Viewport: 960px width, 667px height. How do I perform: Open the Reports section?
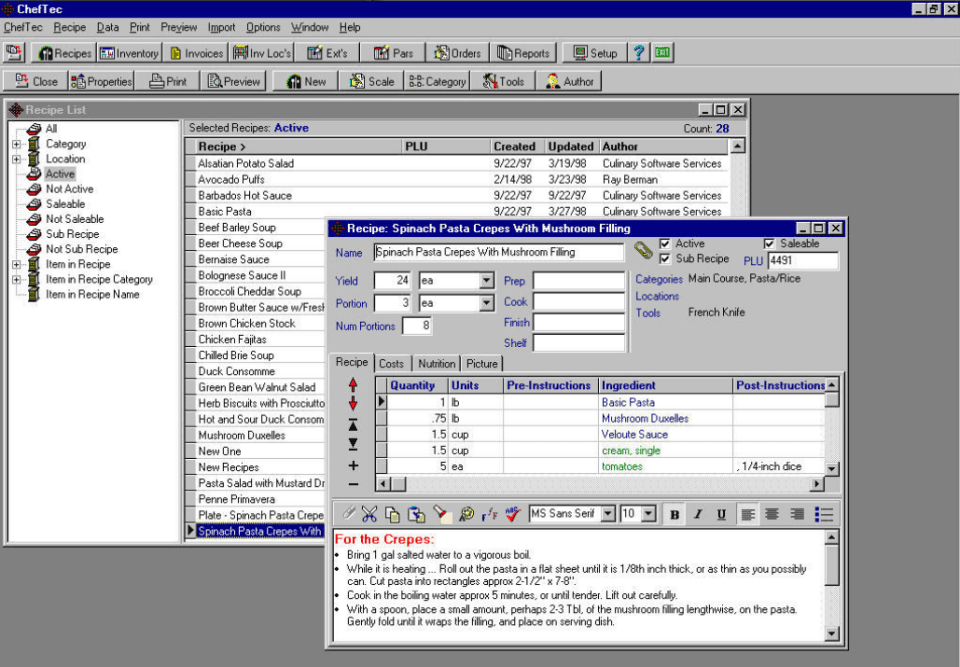point(523,53)
